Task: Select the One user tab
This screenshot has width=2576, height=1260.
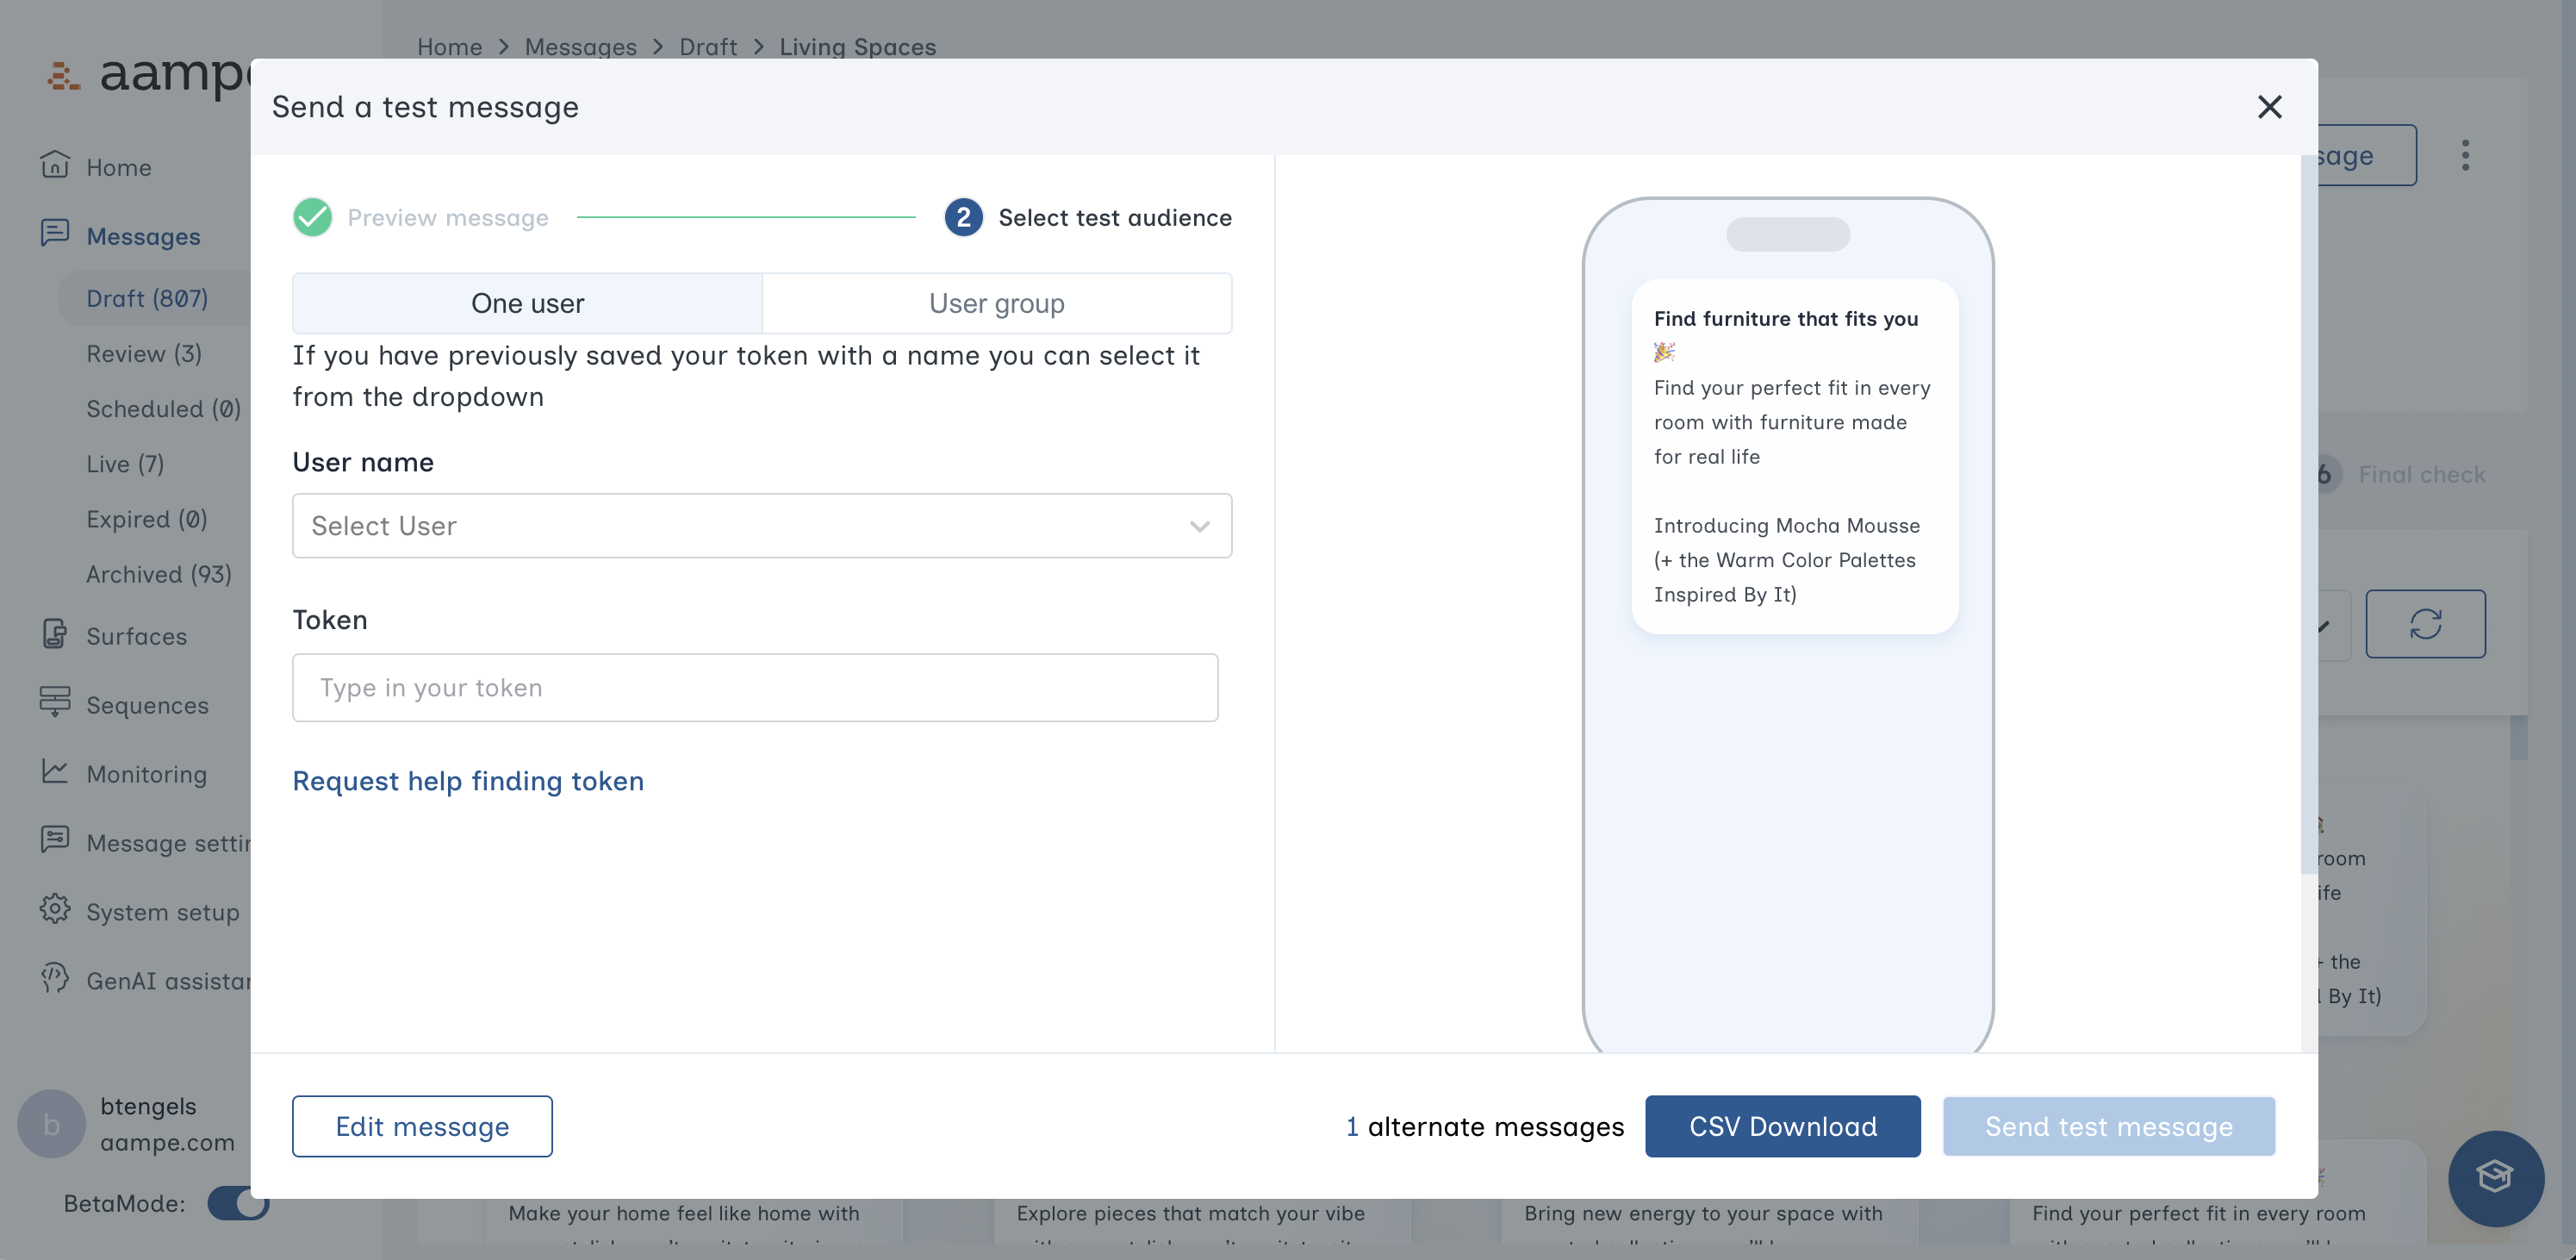Action: point(526,302)
